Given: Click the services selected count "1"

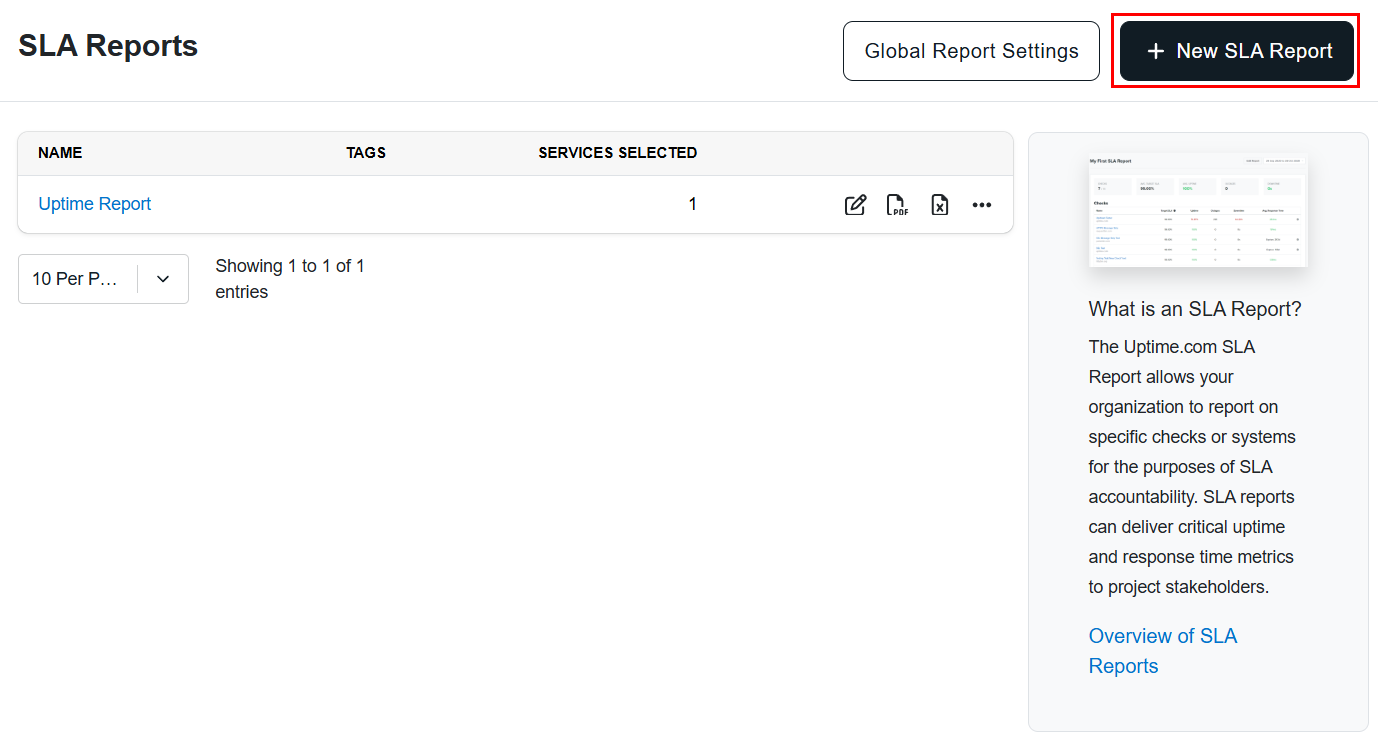Looking at the screenshot, I should tap(692, 203).
